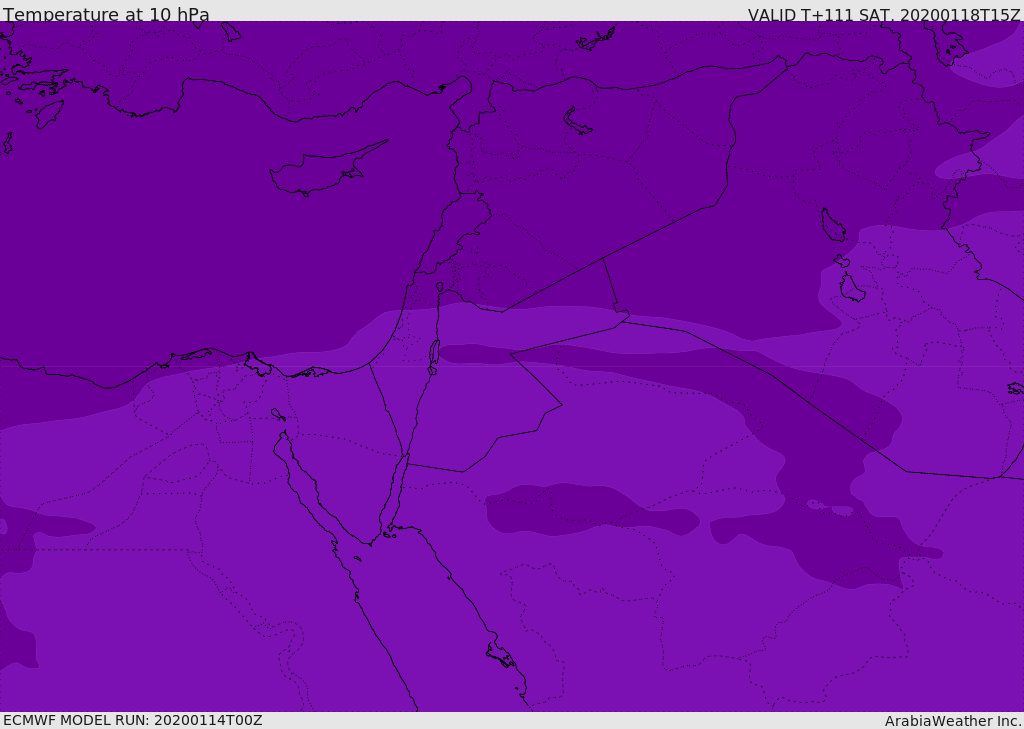1024x729 pixels.
Task: Click the island of Cyprus on the map
Action: 327,169
